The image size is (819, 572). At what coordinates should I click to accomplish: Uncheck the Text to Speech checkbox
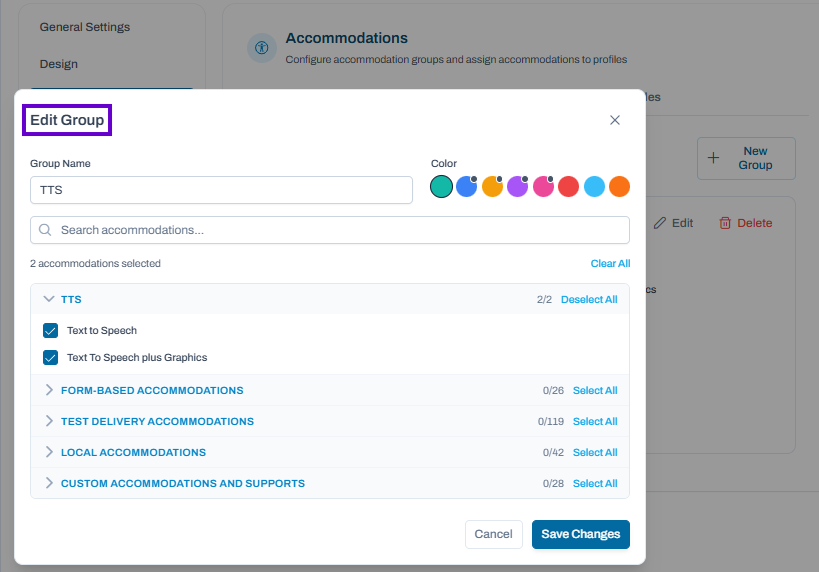[x=51, y=331]
